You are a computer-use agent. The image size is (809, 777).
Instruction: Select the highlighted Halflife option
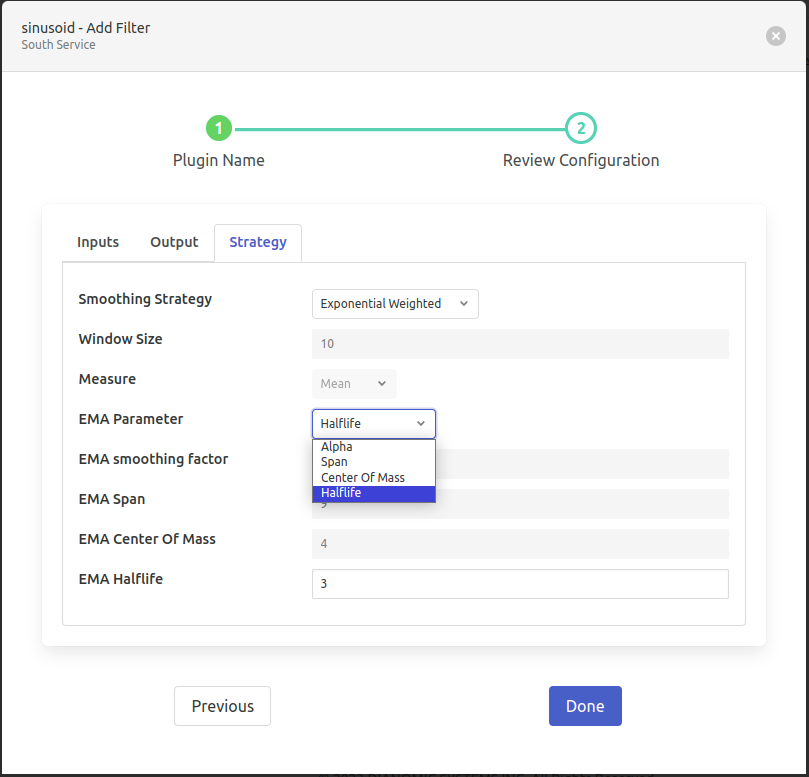pos(342,493)
